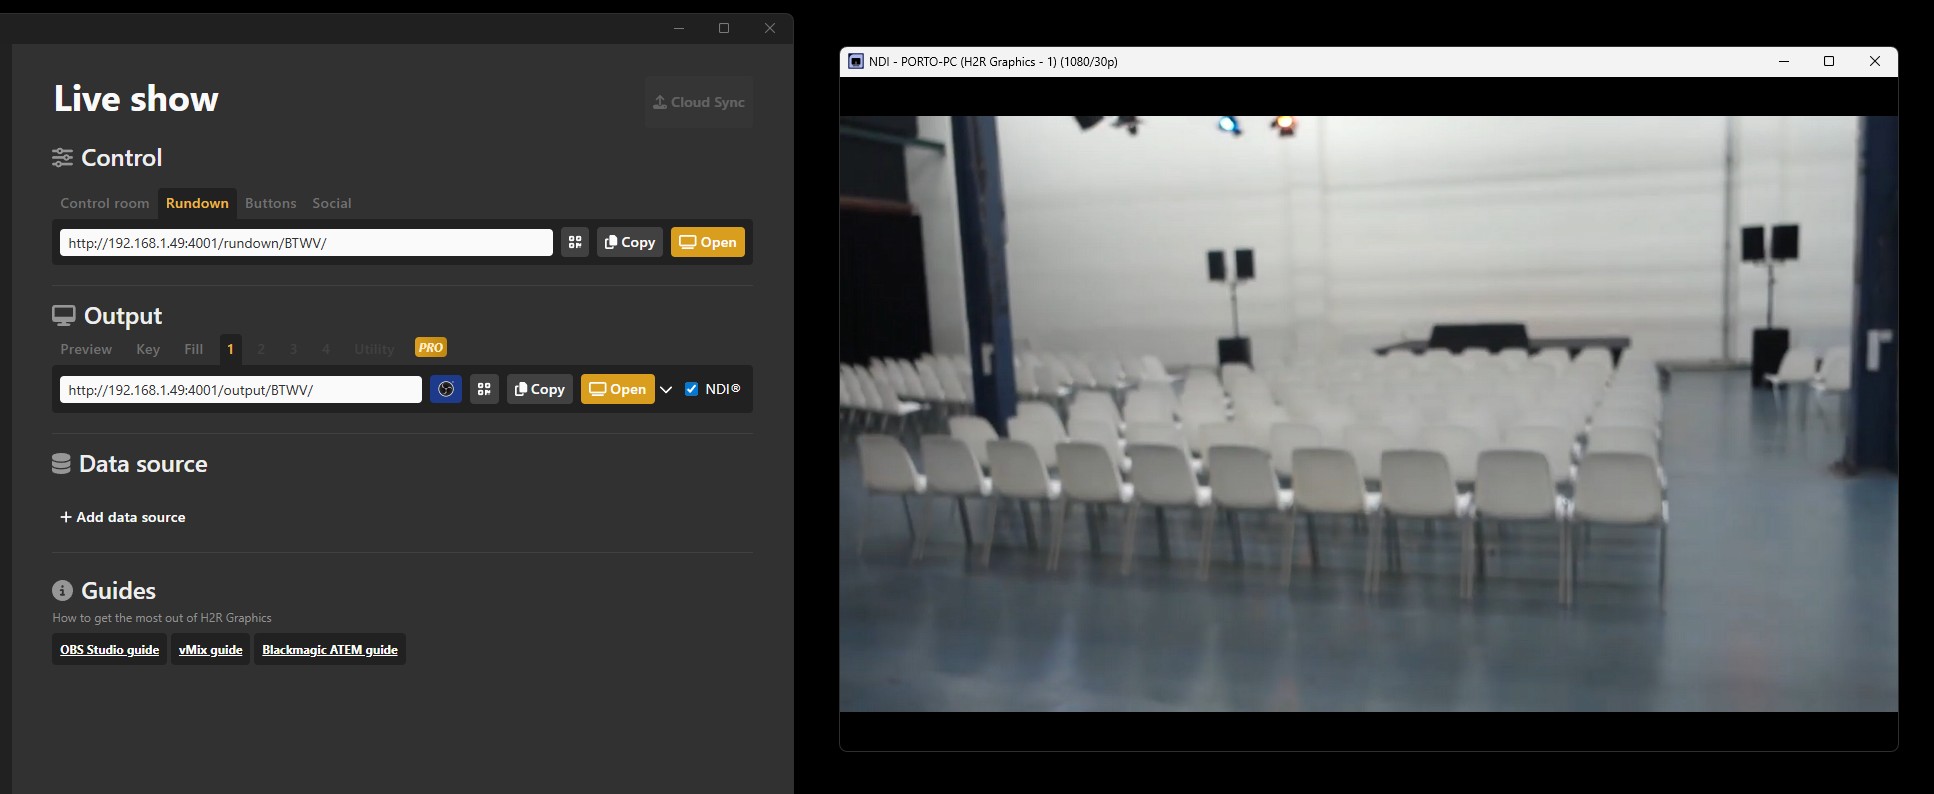
Task: Click the Guides info icon
Action: coord(62,591)
